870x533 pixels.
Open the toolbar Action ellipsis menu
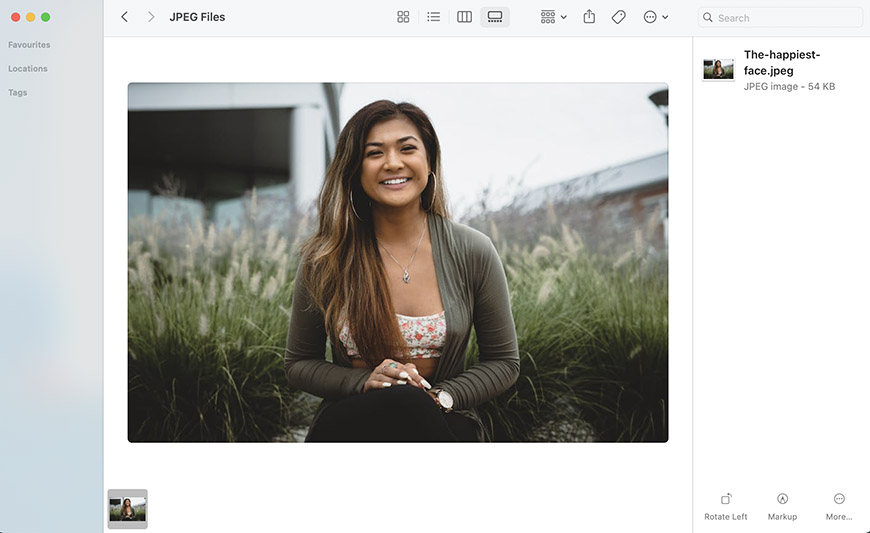[x=655, y=17]
